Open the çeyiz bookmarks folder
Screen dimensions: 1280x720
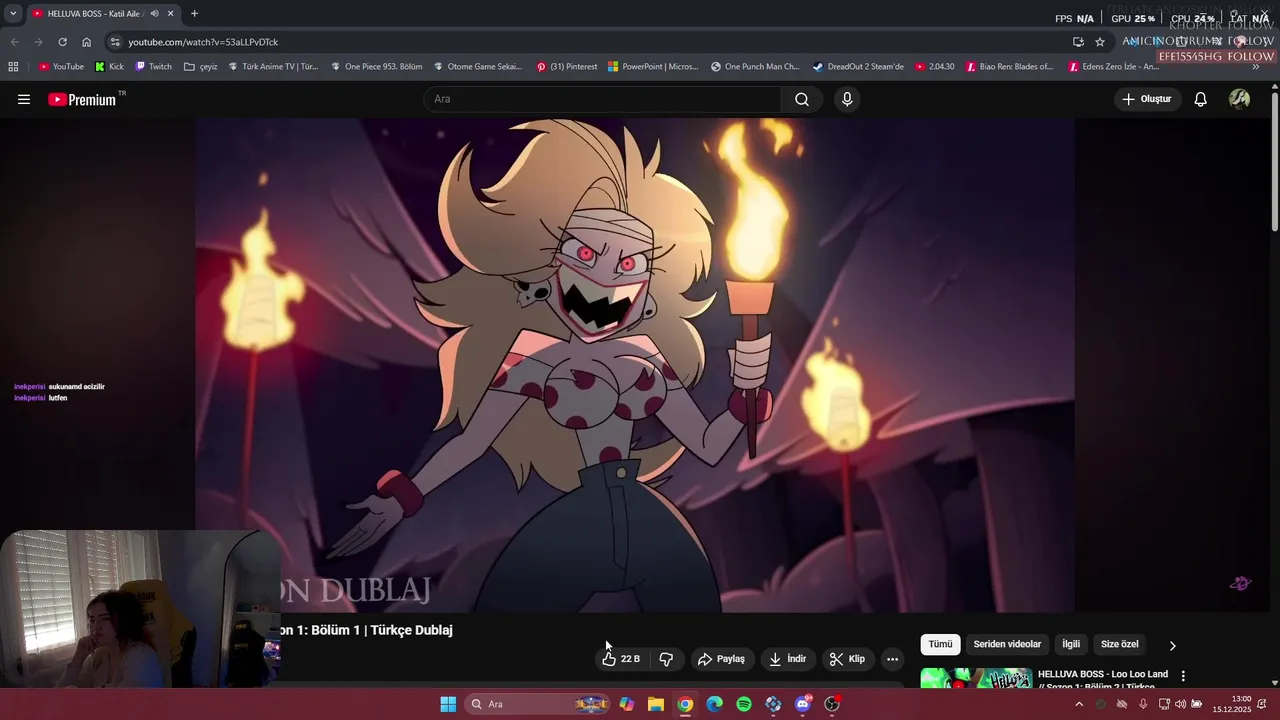click(x=201, y=67)
